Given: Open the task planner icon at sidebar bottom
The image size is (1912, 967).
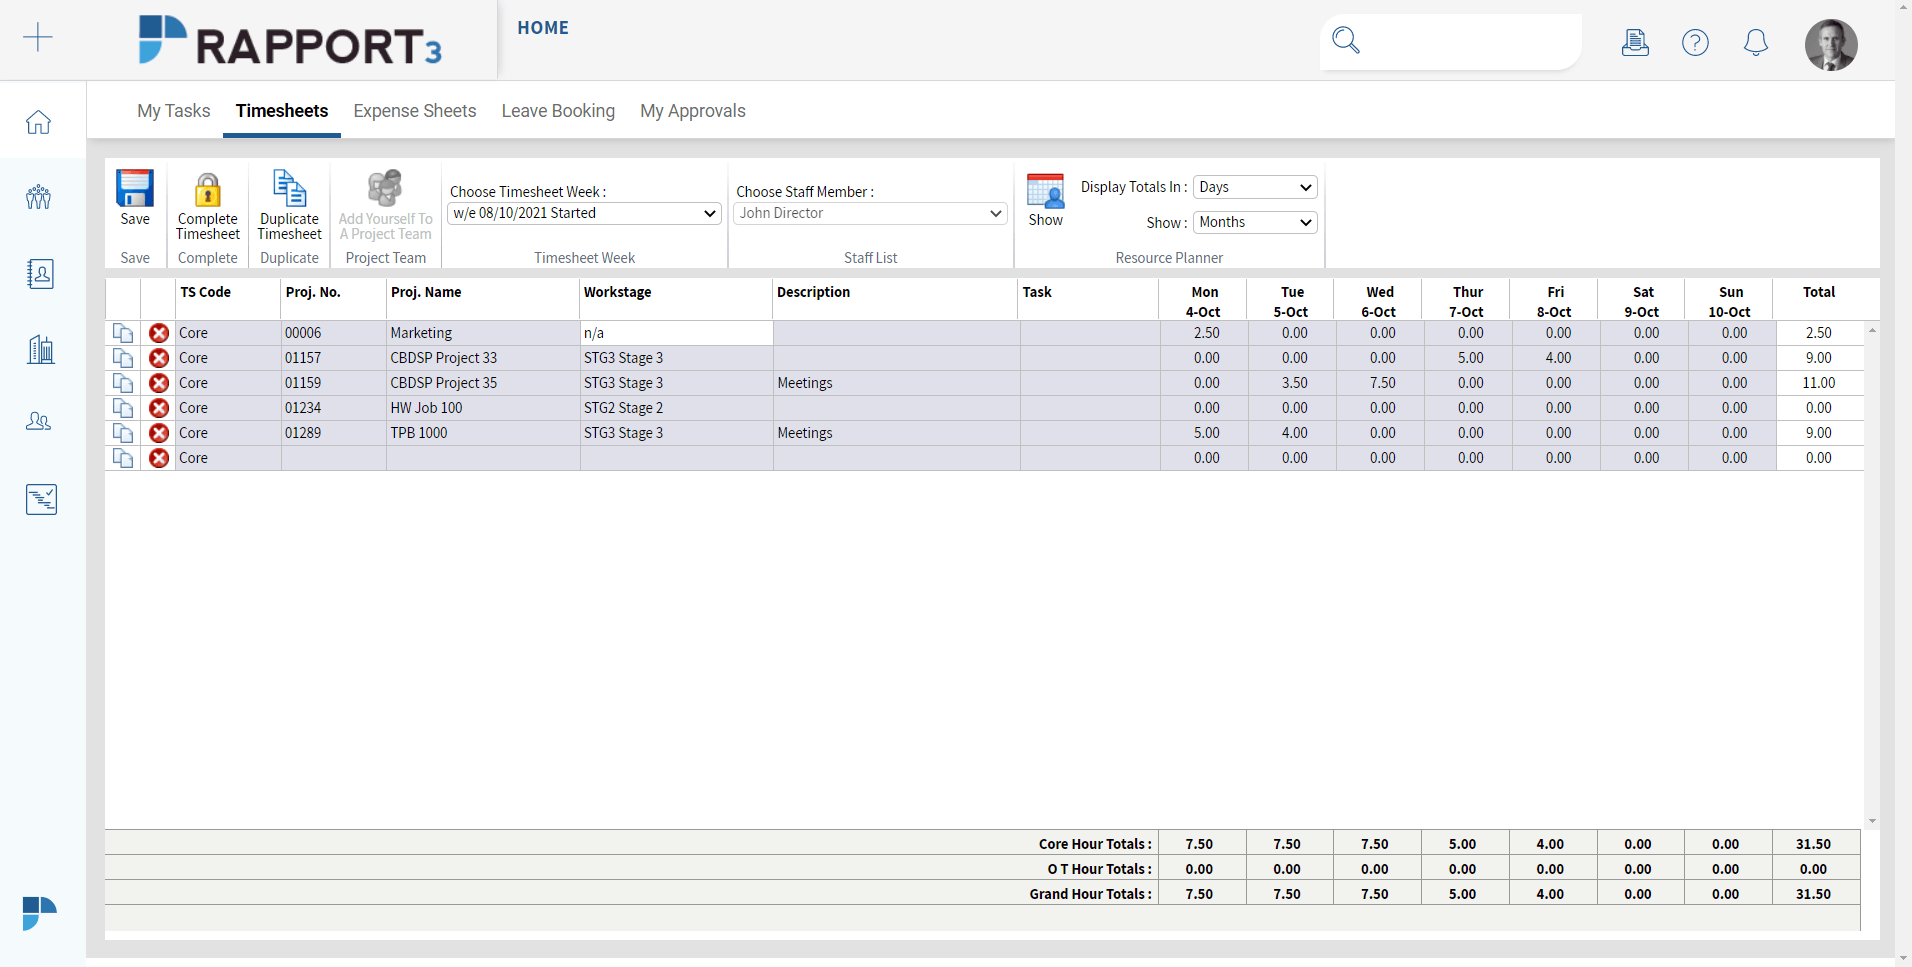Looking at the screenshot, I should [x=41, y=498].
